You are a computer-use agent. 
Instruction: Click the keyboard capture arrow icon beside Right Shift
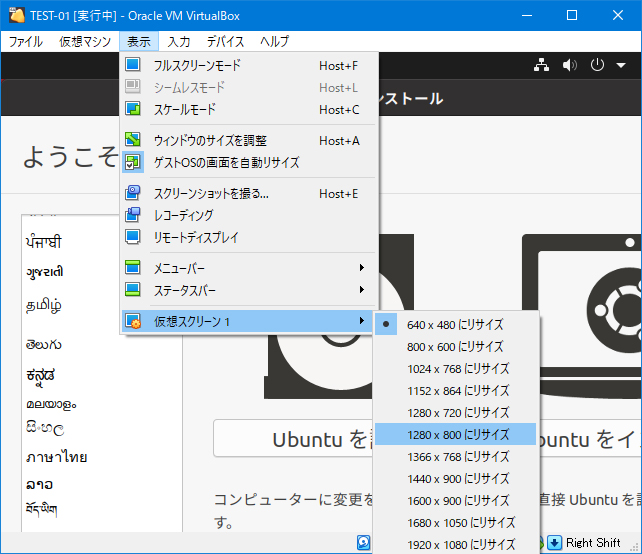pos(554,543)
